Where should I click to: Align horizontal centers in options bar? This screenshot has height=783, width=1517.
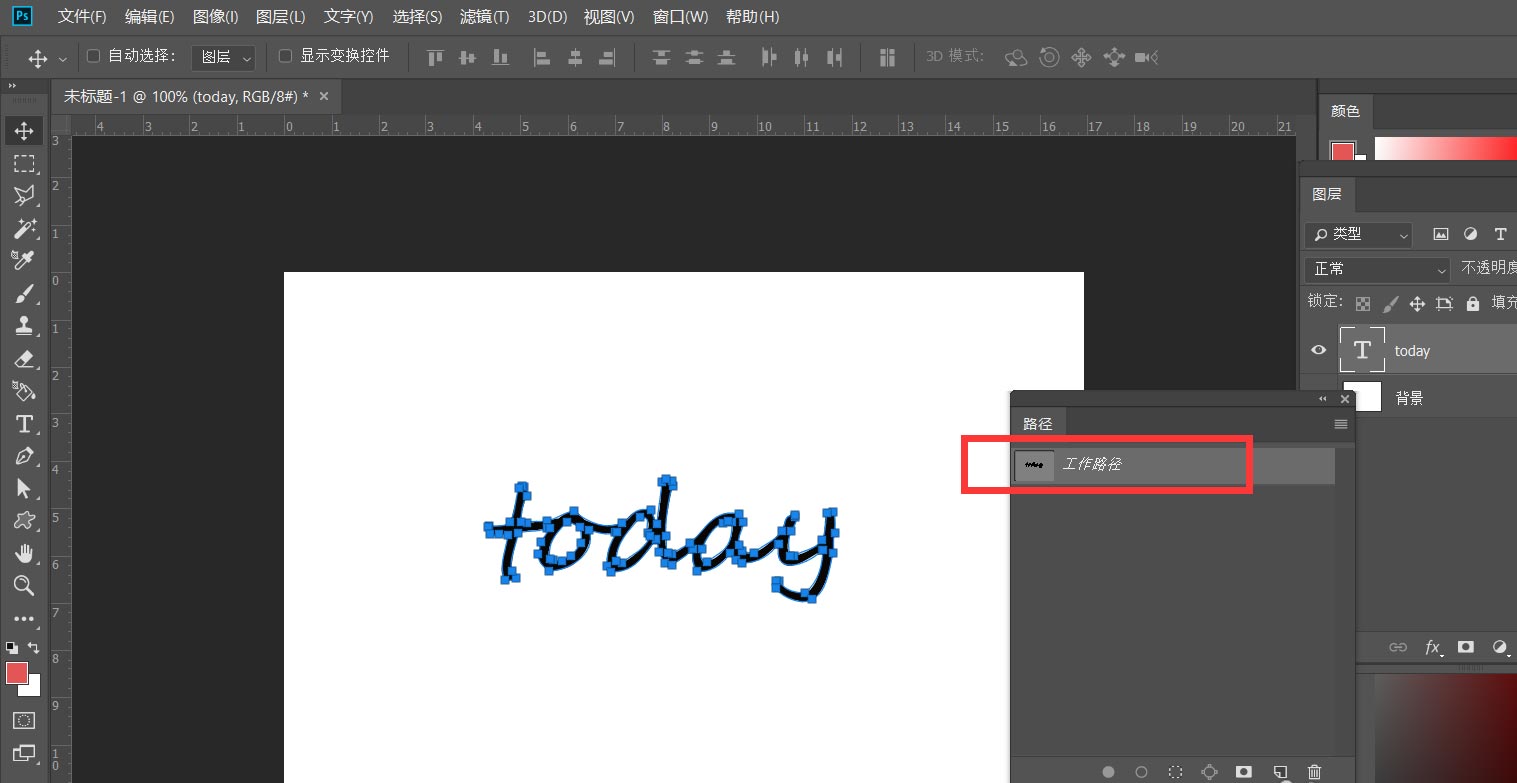(575, 57)
